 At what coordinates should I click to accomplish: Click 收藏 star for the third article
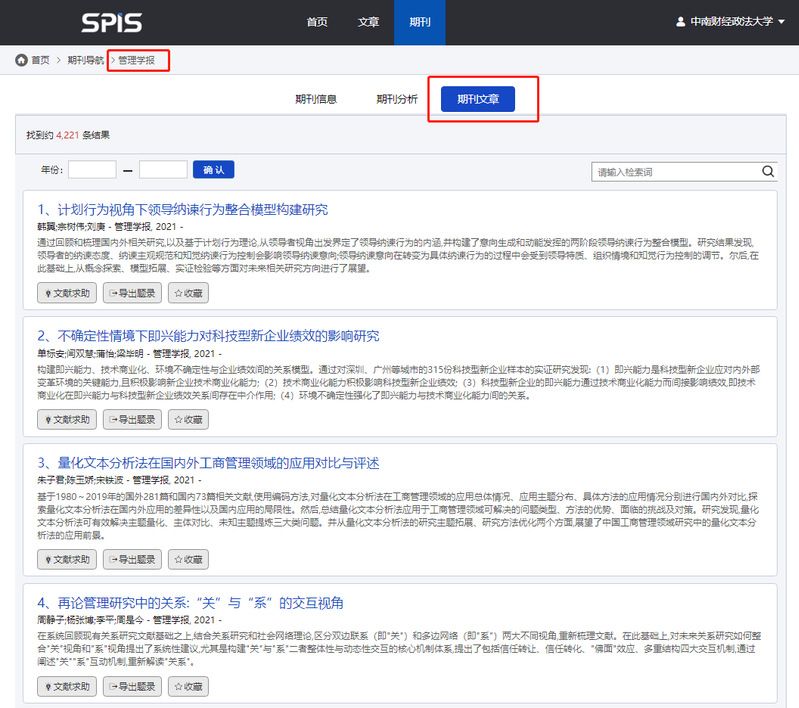(188, 560)
